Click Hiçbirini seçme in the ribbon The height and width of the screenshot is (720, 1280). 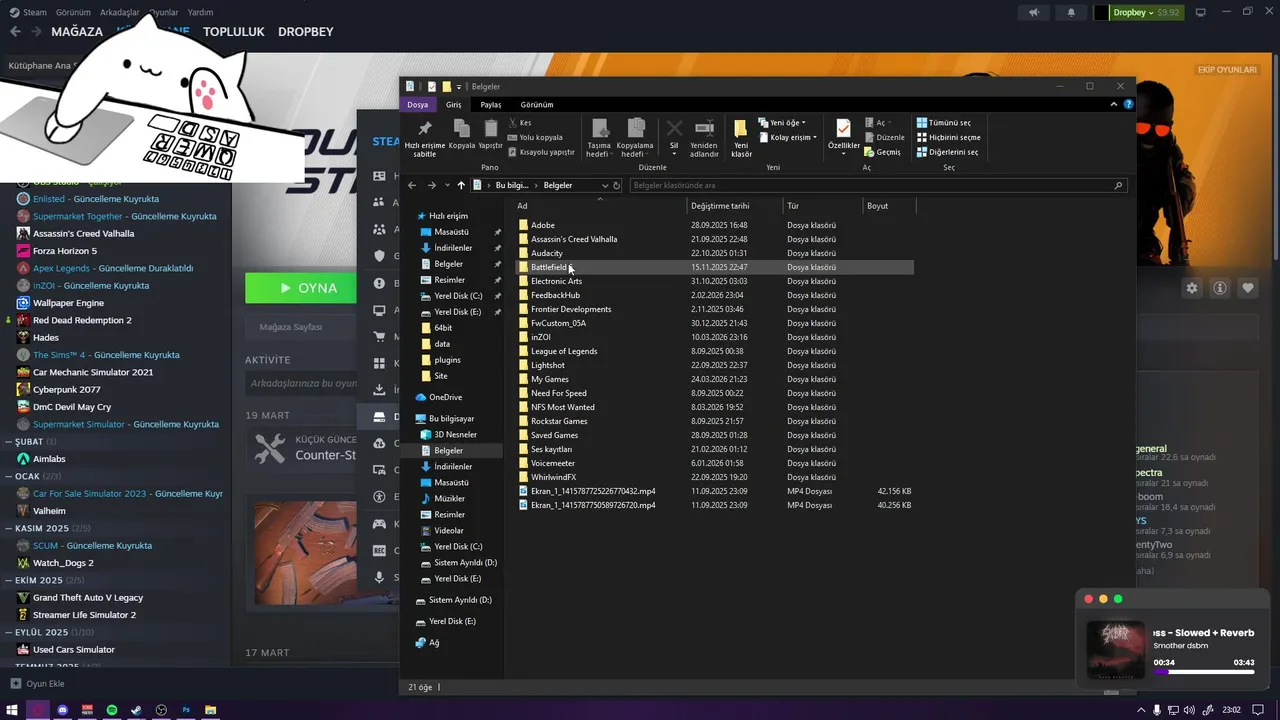point(948,137)
